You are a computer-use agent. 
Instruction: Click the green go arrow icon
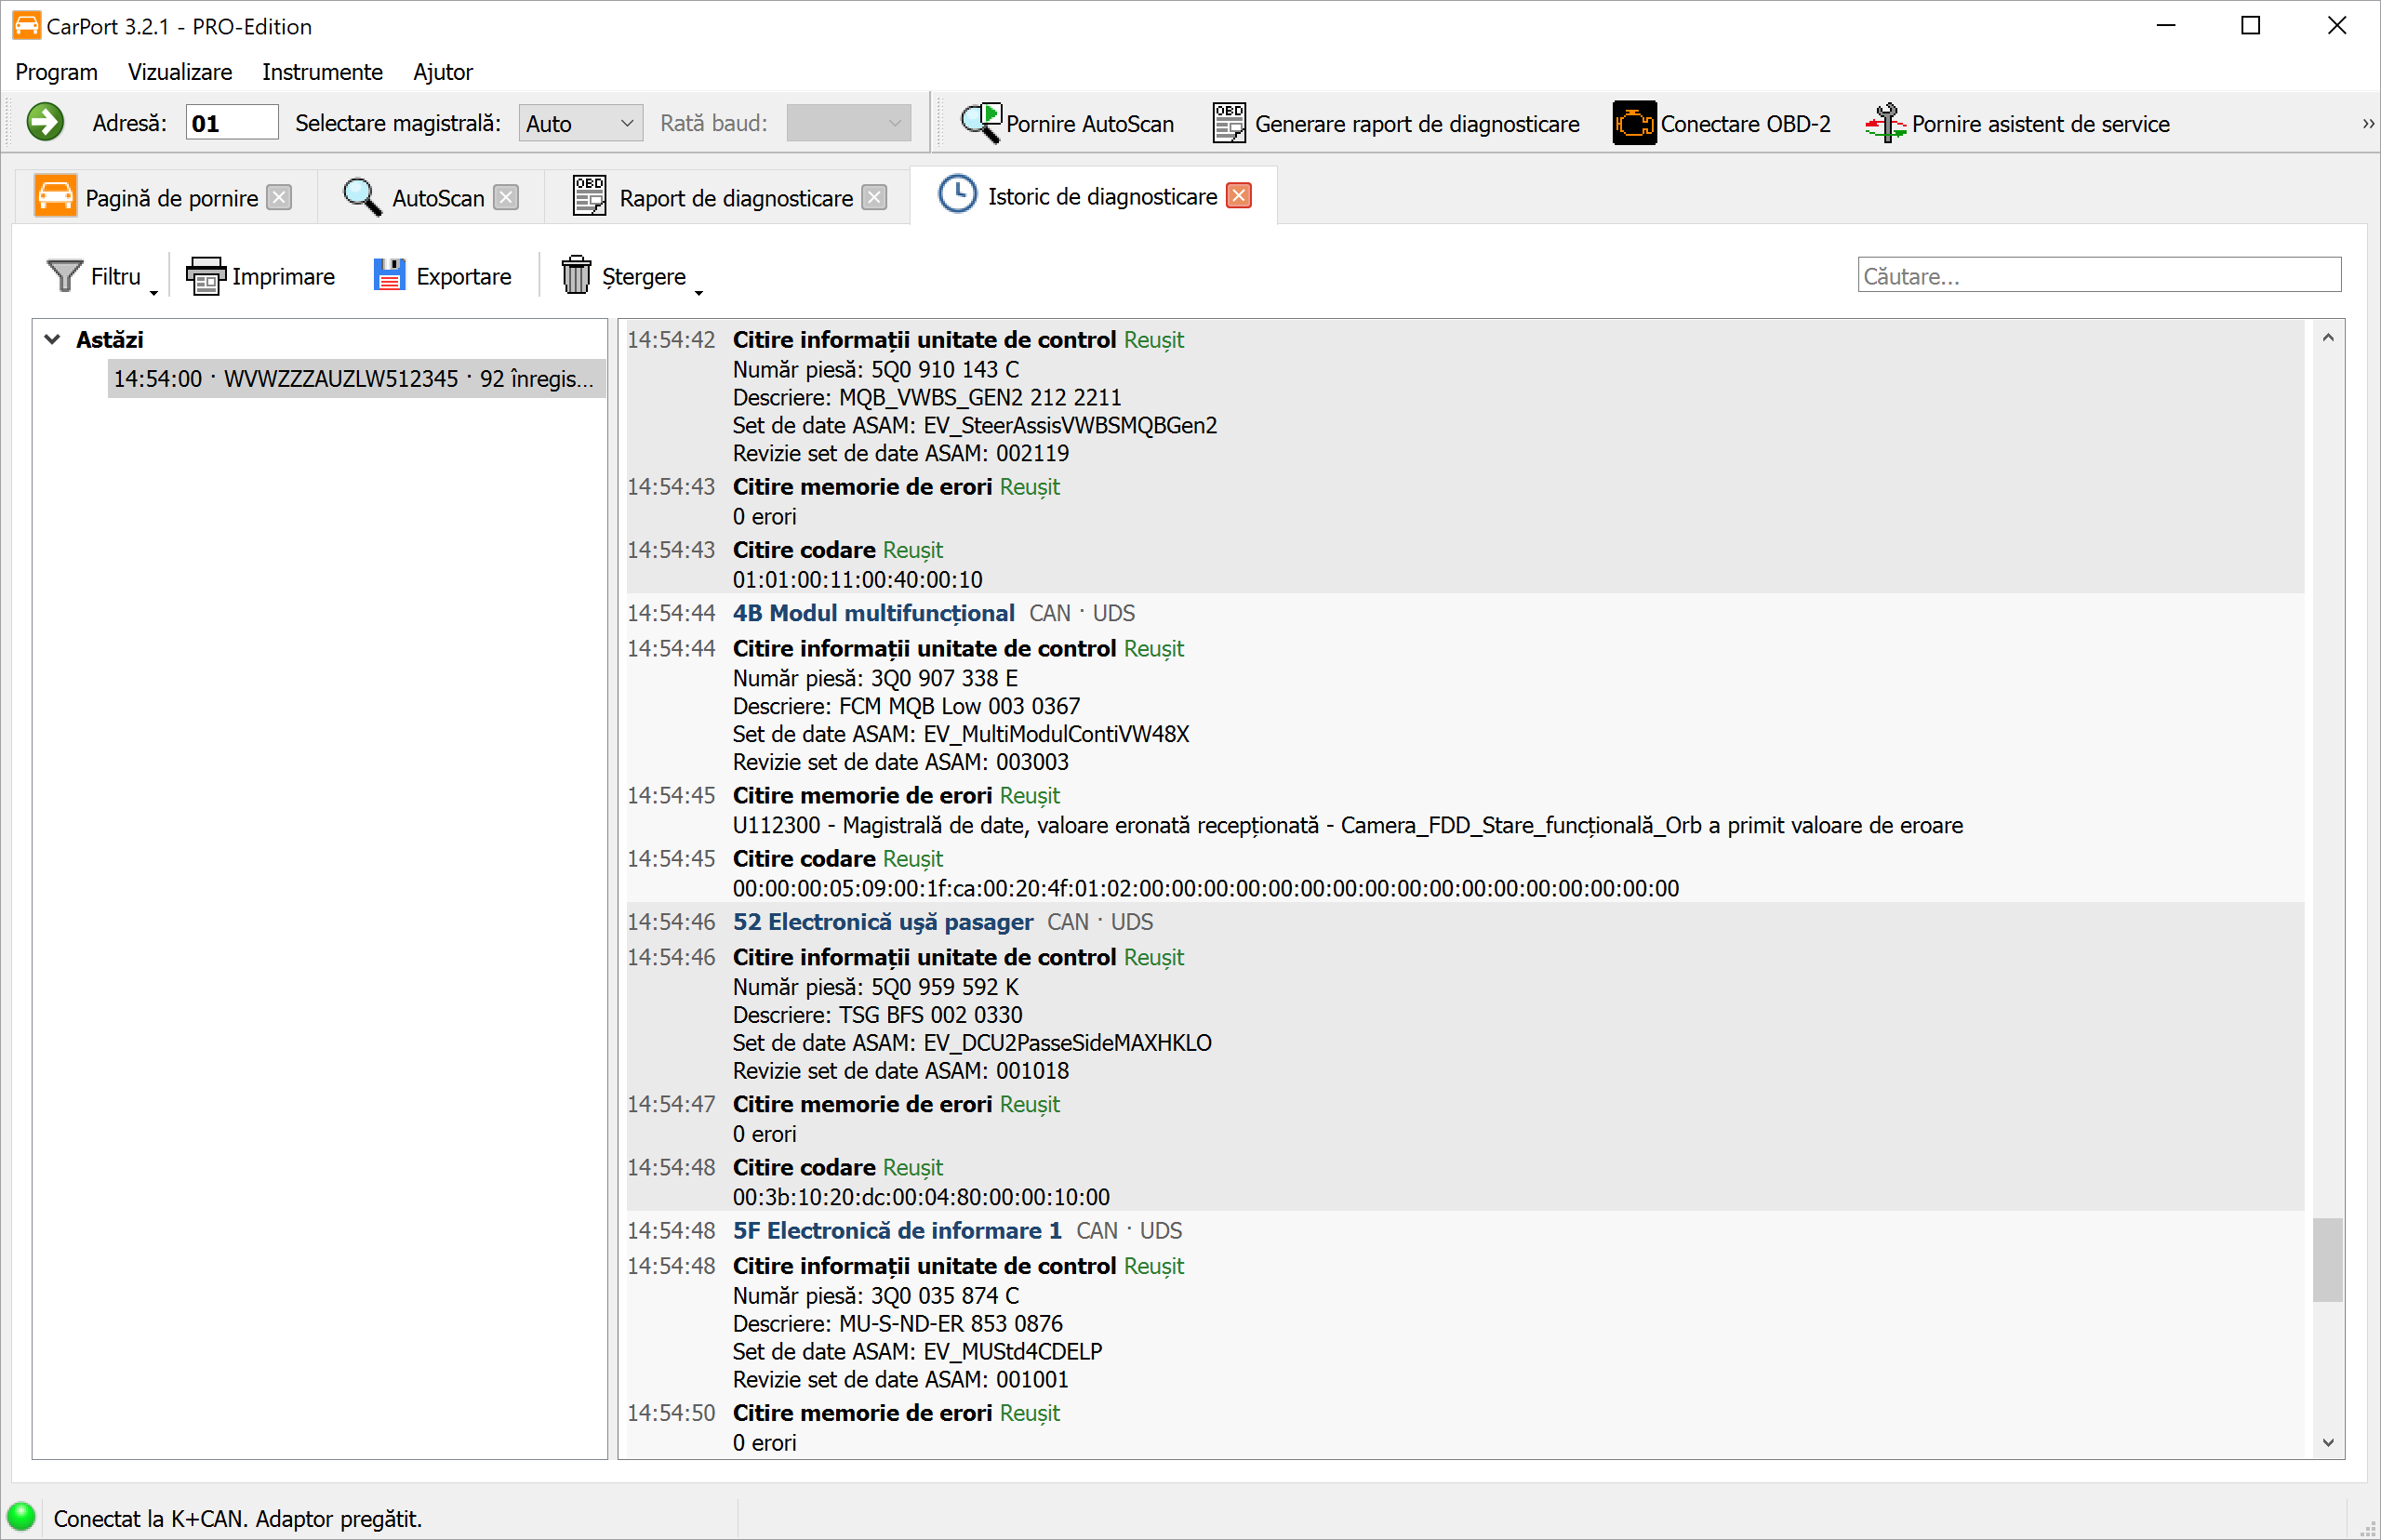coord(45,123)
